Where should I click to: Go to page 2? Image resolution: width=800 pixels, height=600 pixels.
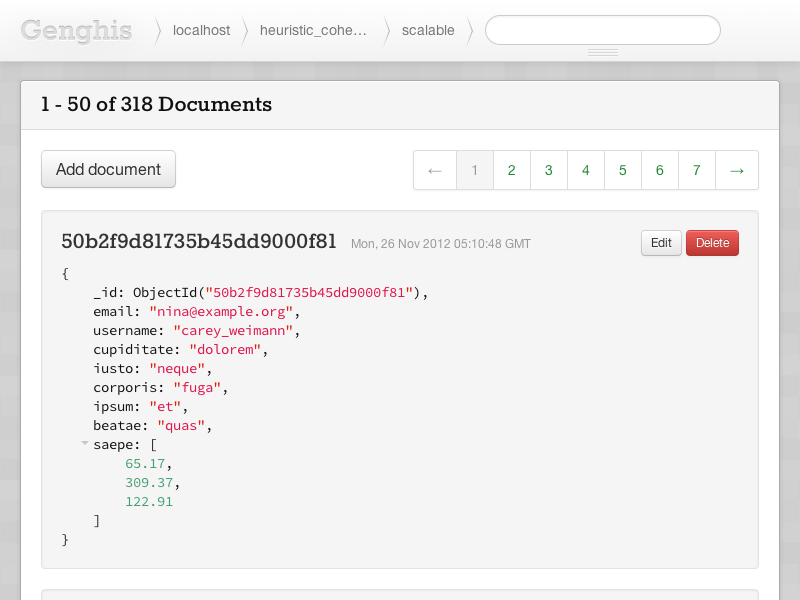(x=512, y=170)
